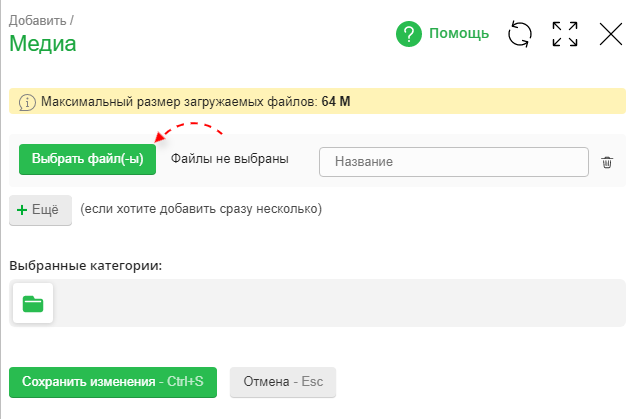Click the Файлы не выбраны status text
640x419 pixels.
click(229, 159)
